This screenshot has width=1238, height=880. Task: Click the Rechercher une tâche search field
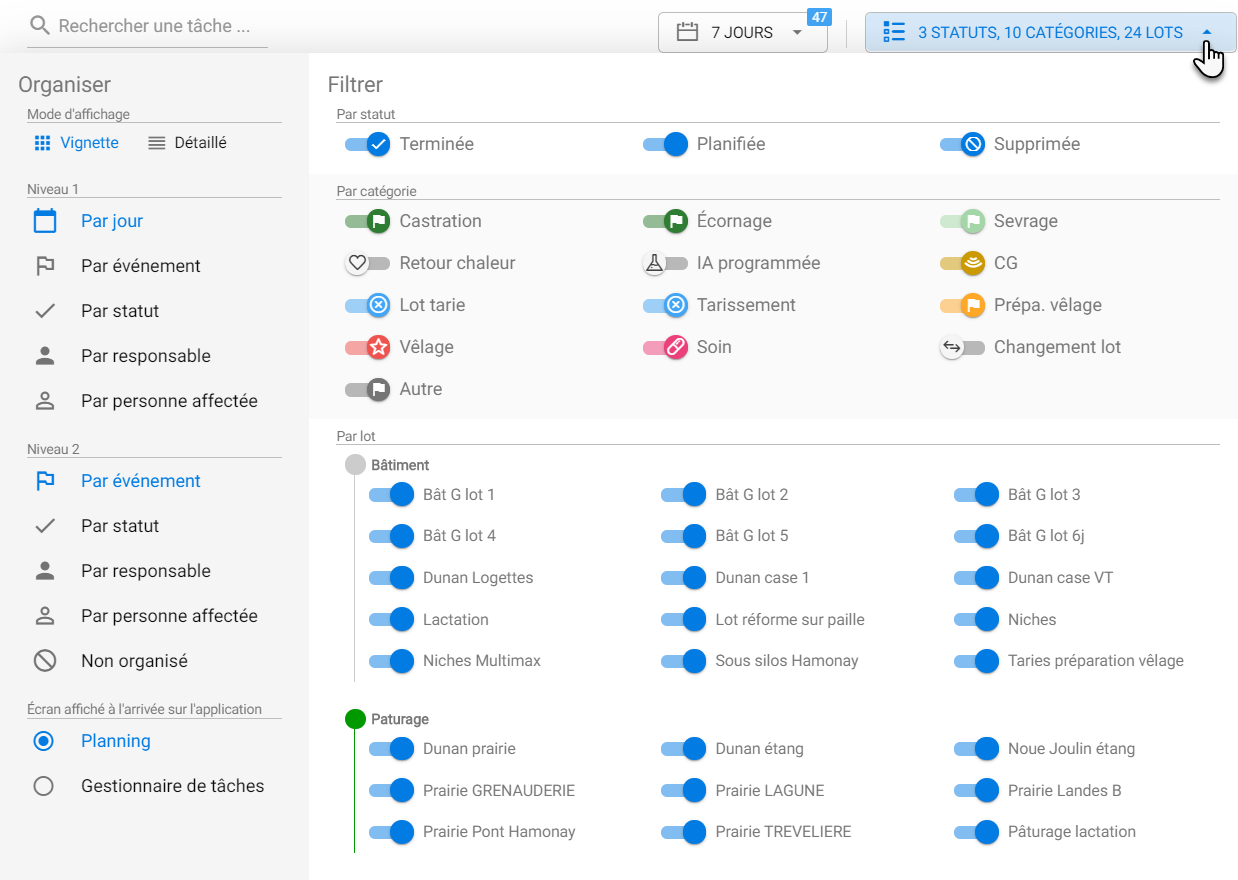[x=148, y=26]
